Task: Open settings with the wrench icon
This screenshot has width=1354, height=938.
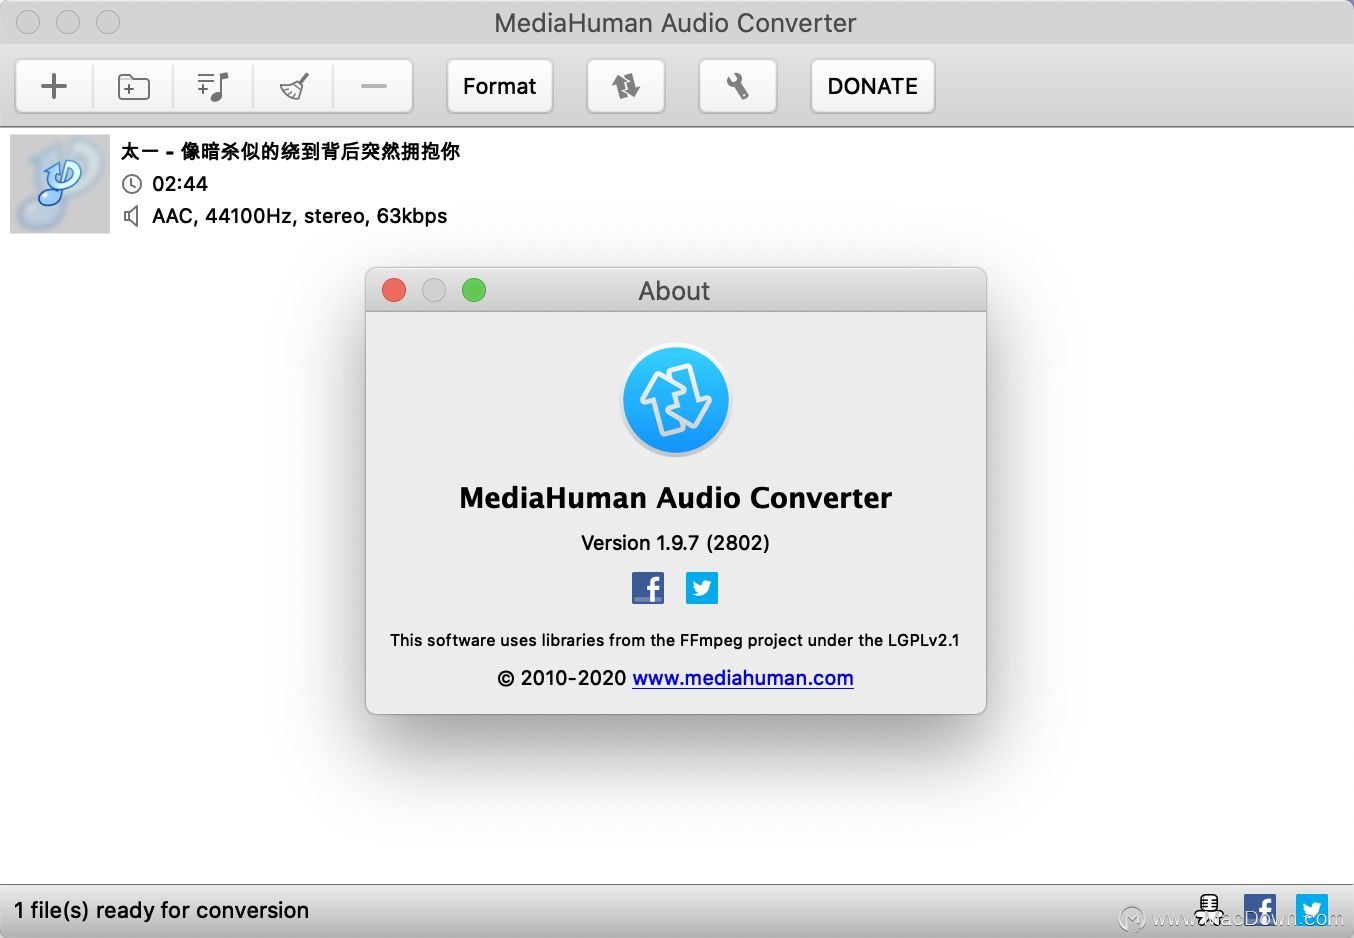Action: [x=738, y=86]
